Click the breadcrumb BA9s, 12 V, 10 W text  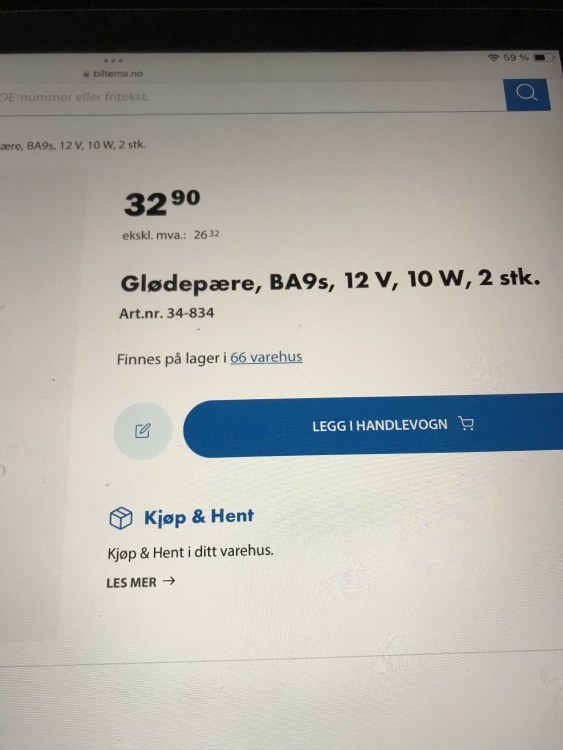click(x=72, y=145)
